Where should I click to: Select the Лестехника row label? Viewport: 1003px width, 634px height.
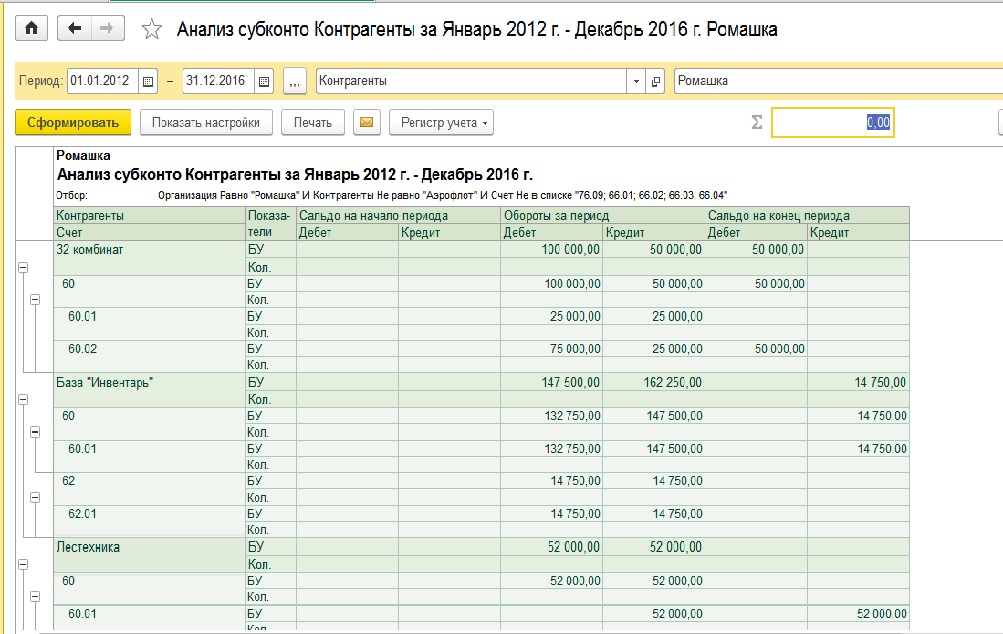[x=88, y=547]
